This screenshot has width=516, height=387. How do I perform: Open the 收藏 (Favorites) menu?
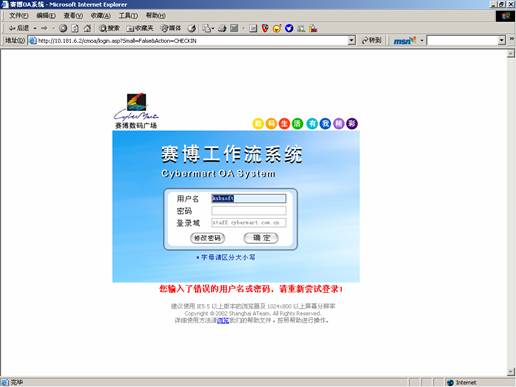(x=101, y=16)
